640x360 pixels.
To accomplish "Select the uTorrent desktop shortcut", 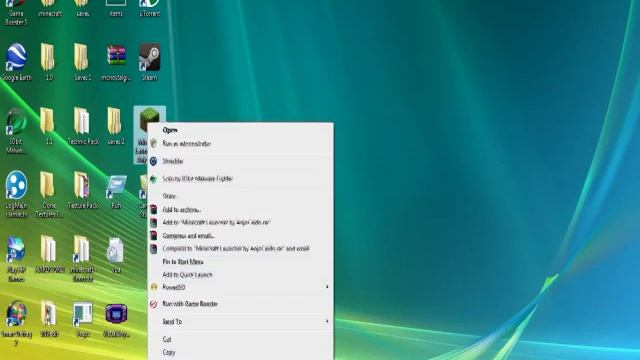I will click(149, 8).
